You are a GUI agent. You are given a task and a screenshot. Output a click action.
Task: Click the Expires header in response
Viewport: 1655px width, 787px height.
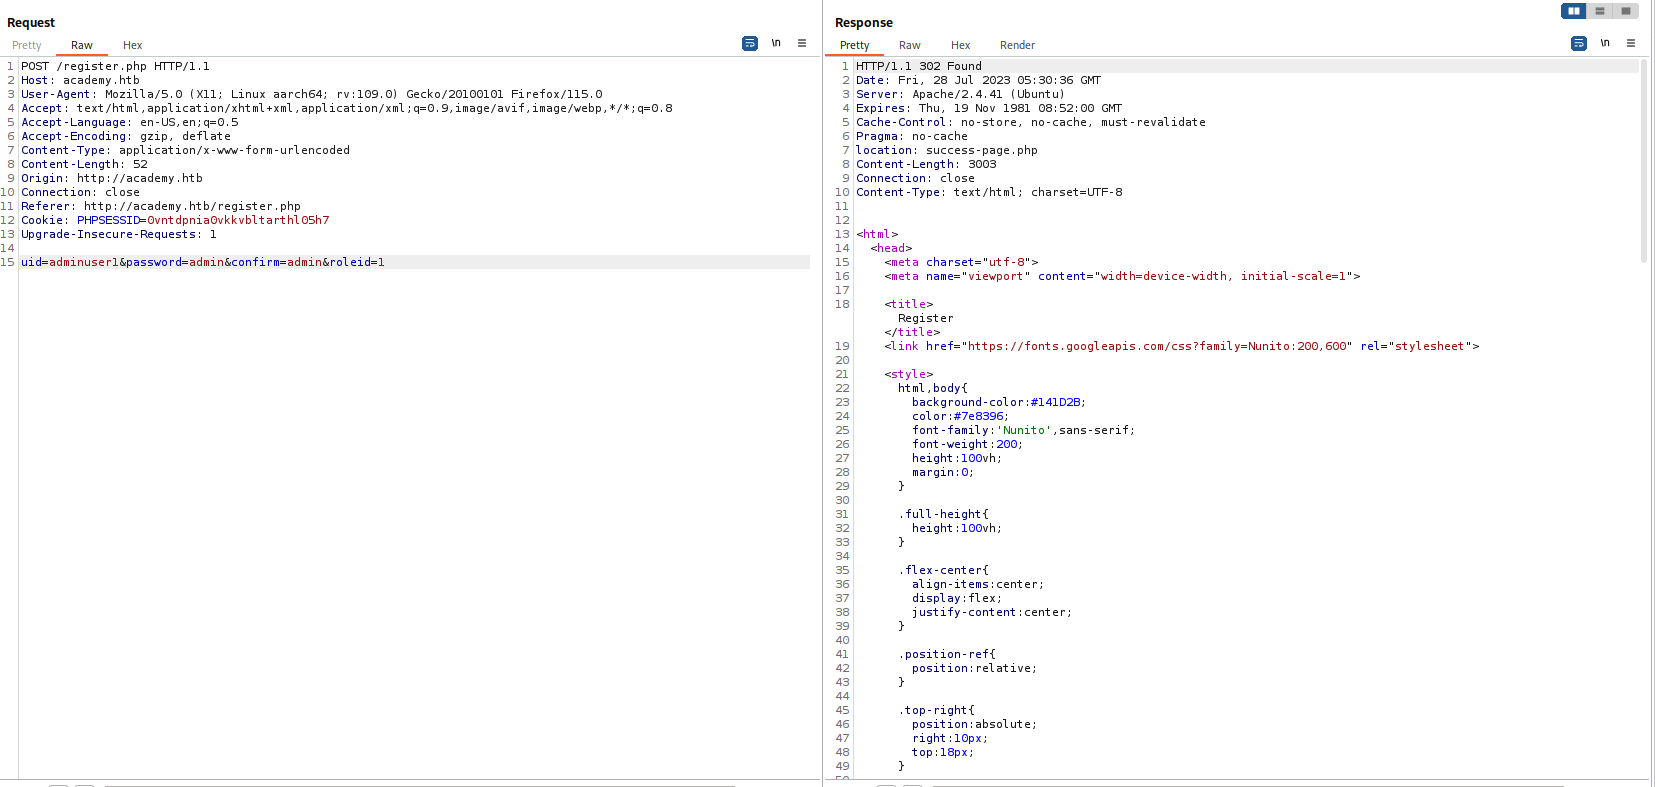[x=989, y=108]
